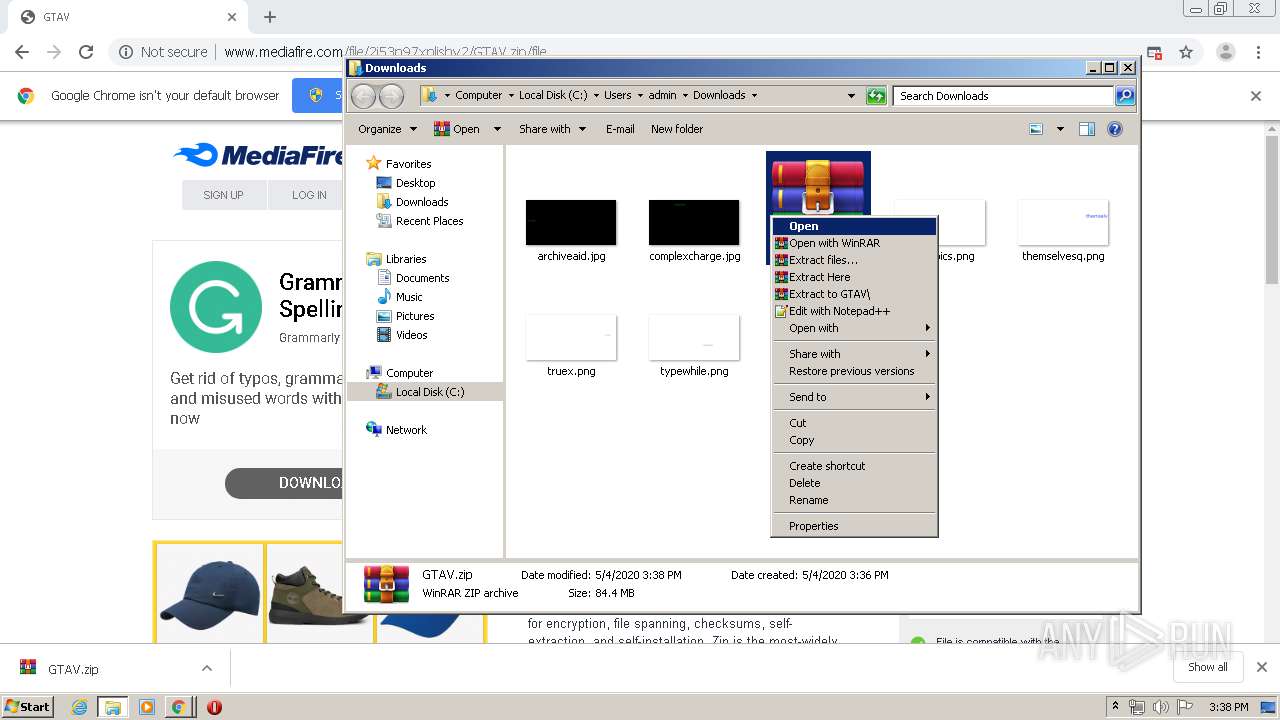This screenshot has width=1280, height=720.
Task: Bookmark the page with star icon
Action: [x=1186, y=52]
